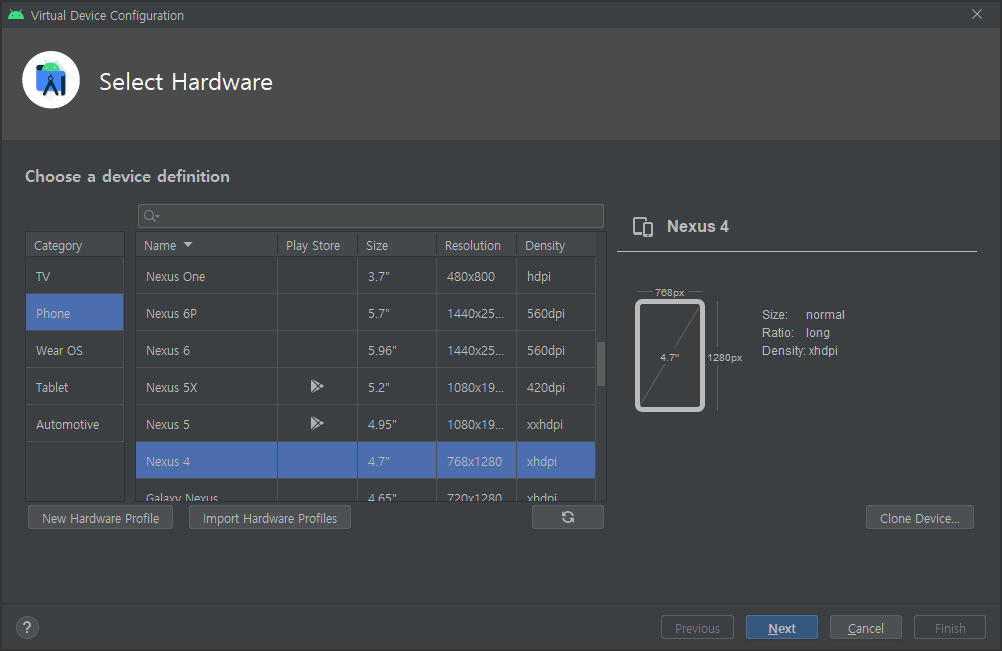
Task: Select the Phone category
Action: (75, 313)
